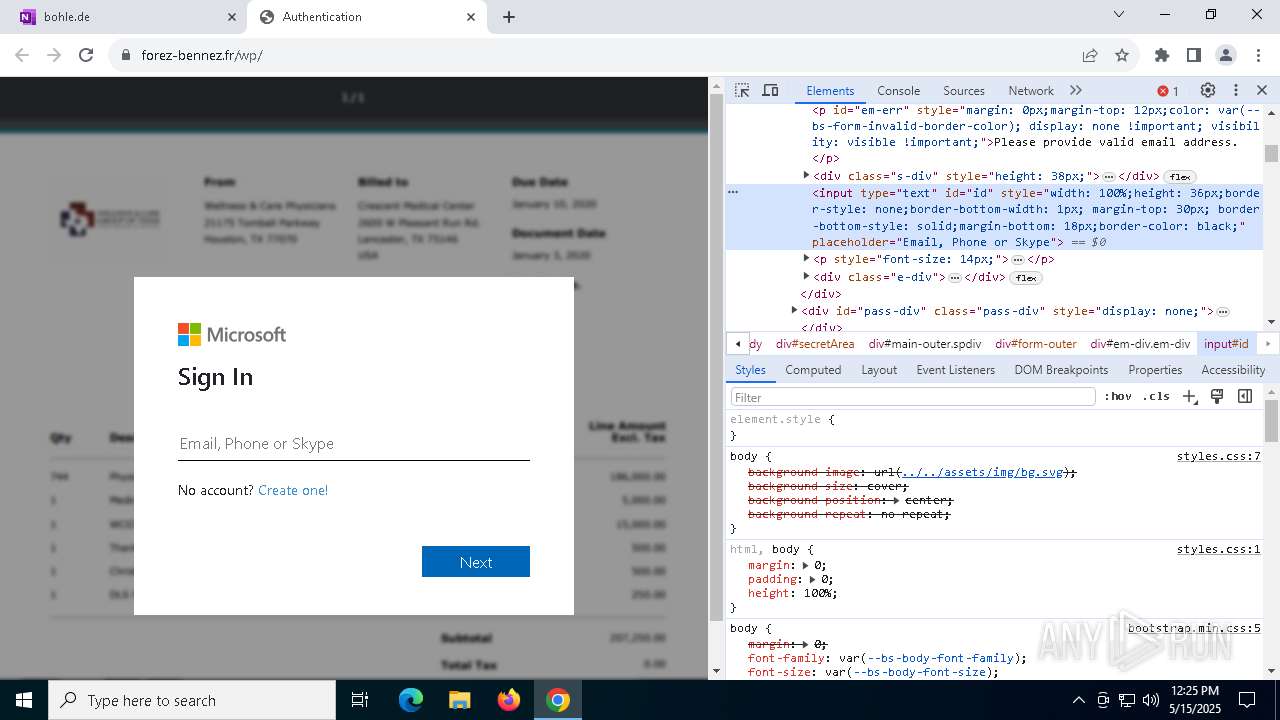The image size is (1280, 720).
Task: Open the DevTools settings gear
Action: (1208, 90)
